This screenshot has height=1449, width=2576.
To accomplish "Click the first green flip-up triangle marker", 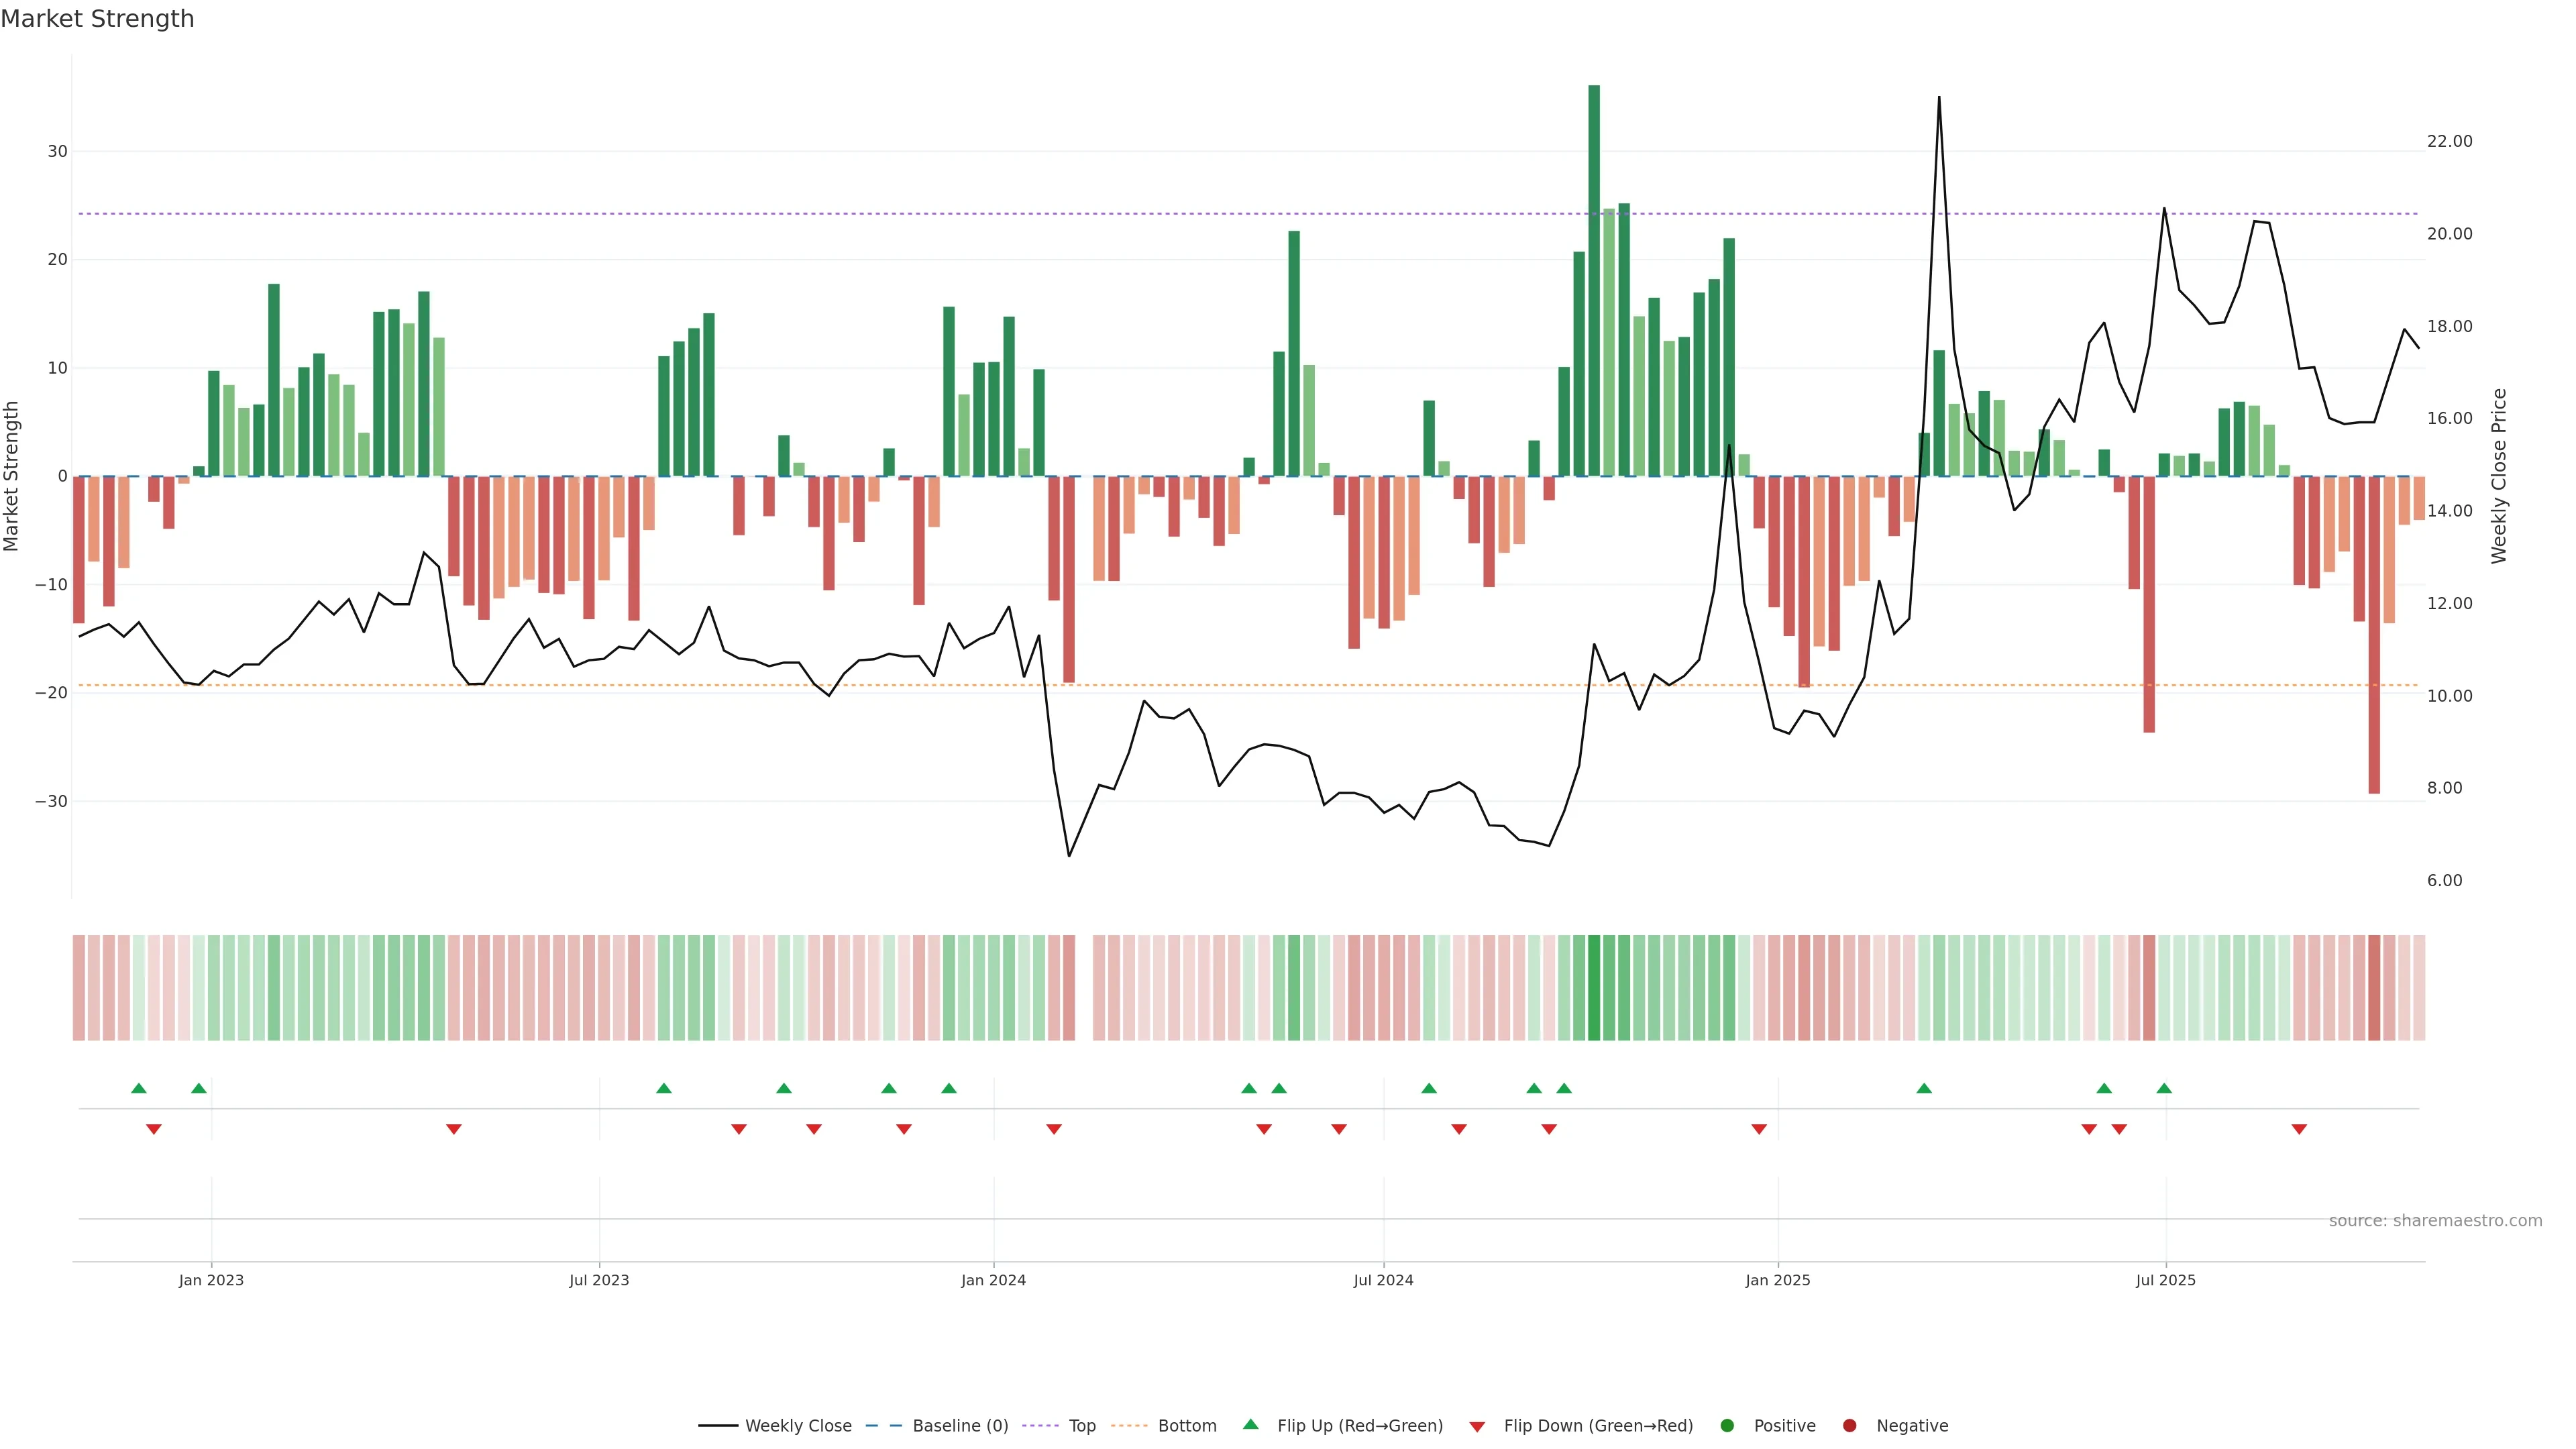I will tap(139, 1088).
